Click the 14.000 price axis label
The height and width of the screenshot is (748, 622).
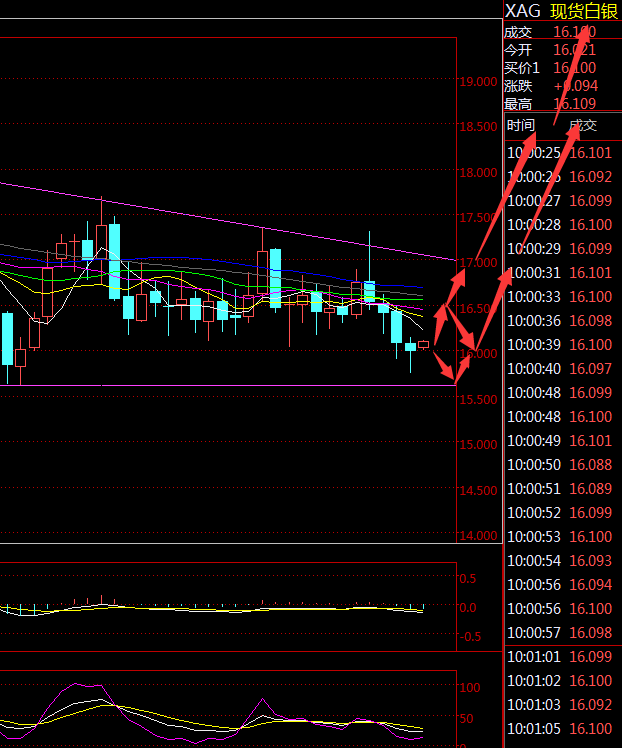[x=478, y=536]
